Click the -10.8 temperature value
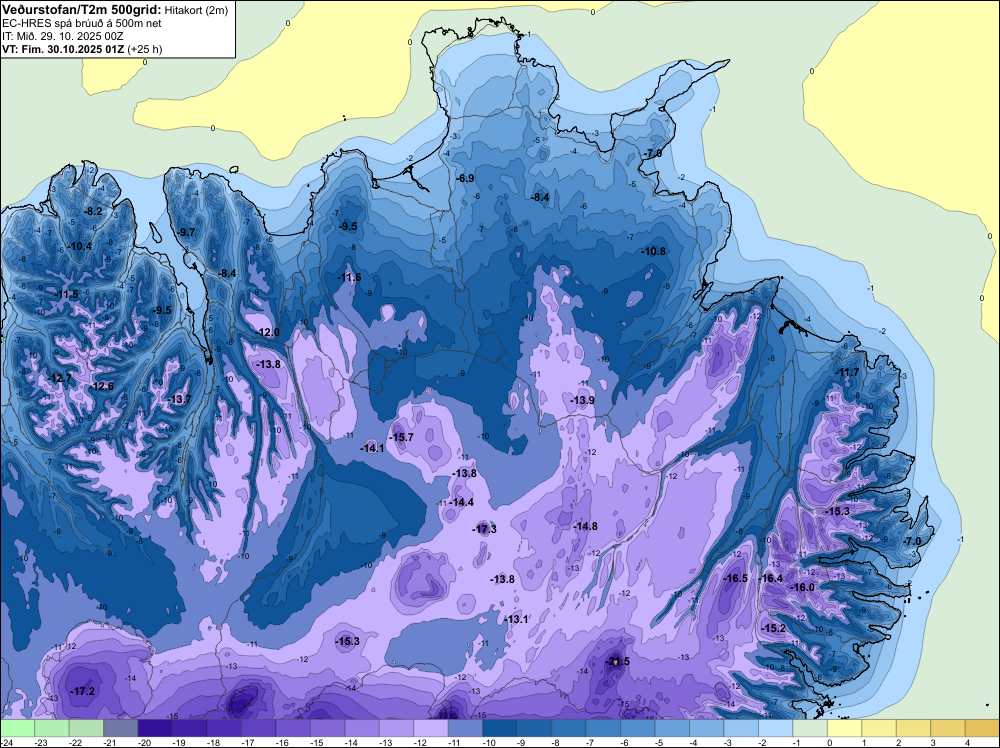1000x748 pixels. click(x=654, y=251)
